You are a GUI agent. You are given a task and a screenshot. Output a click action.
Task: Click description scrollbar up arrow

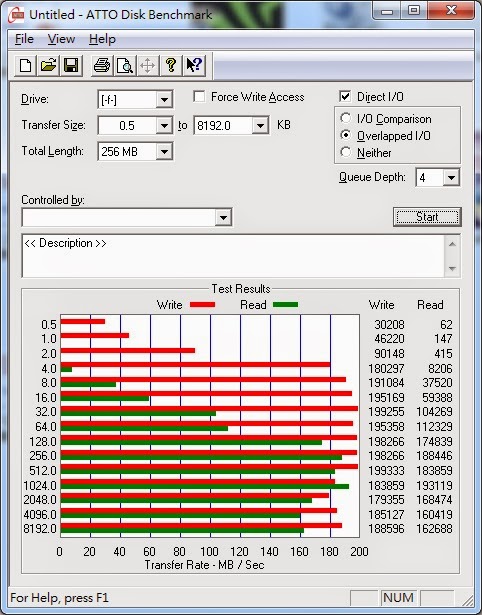point(452,244)
